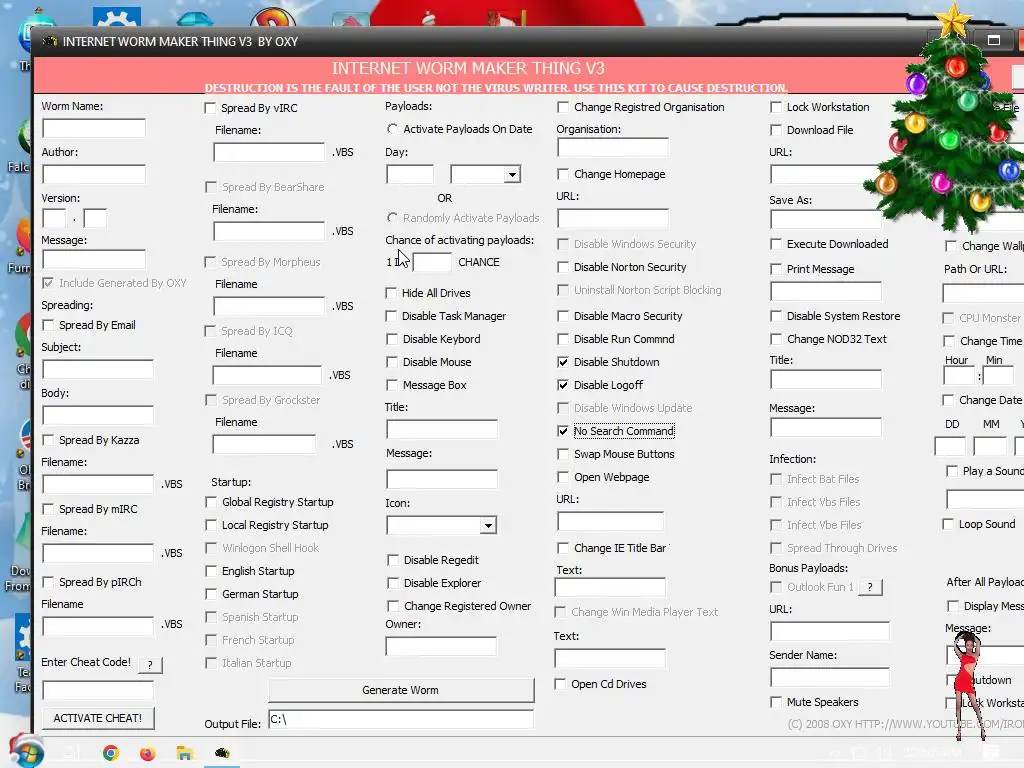Image resolution: width=1024 pixels, height=768 pixels.
Task: Tick Mute Speakers checkbox
Action: (776, 702)
